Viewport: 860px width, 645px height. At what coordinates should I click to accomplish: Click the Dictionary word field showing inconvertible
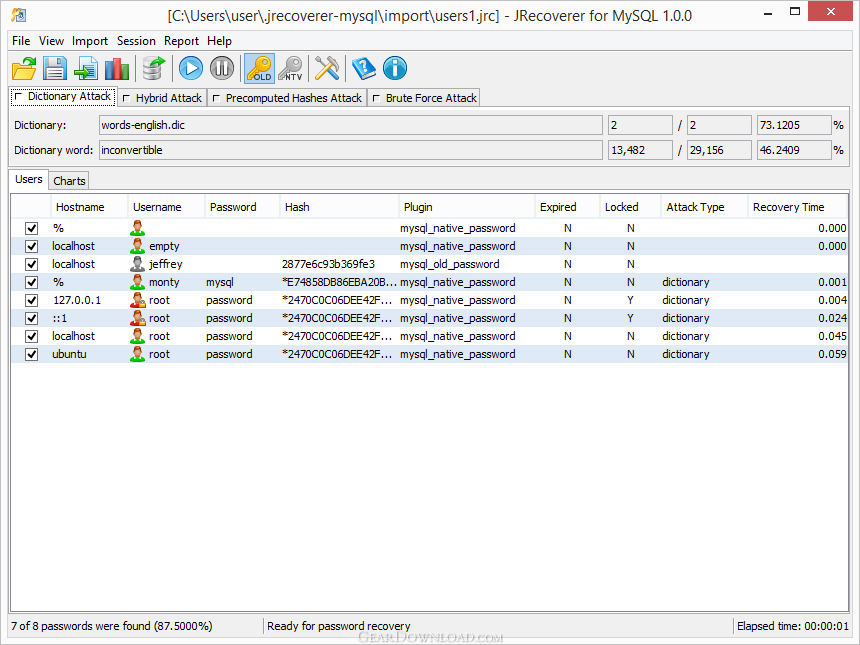pyautogui.click(x=350, y=150)
